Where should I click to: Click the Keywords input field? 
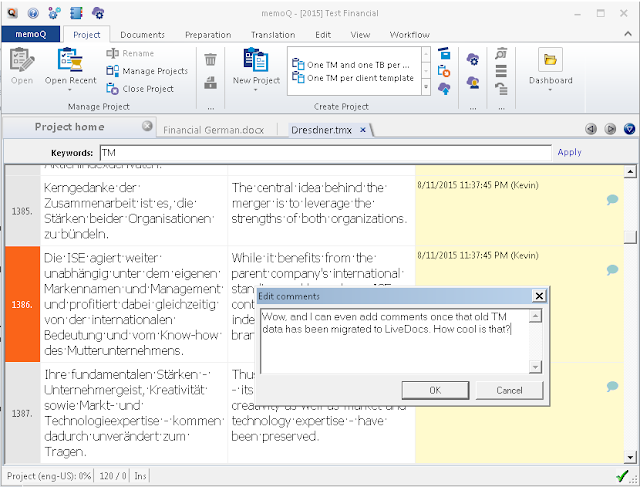pos(325,153)
